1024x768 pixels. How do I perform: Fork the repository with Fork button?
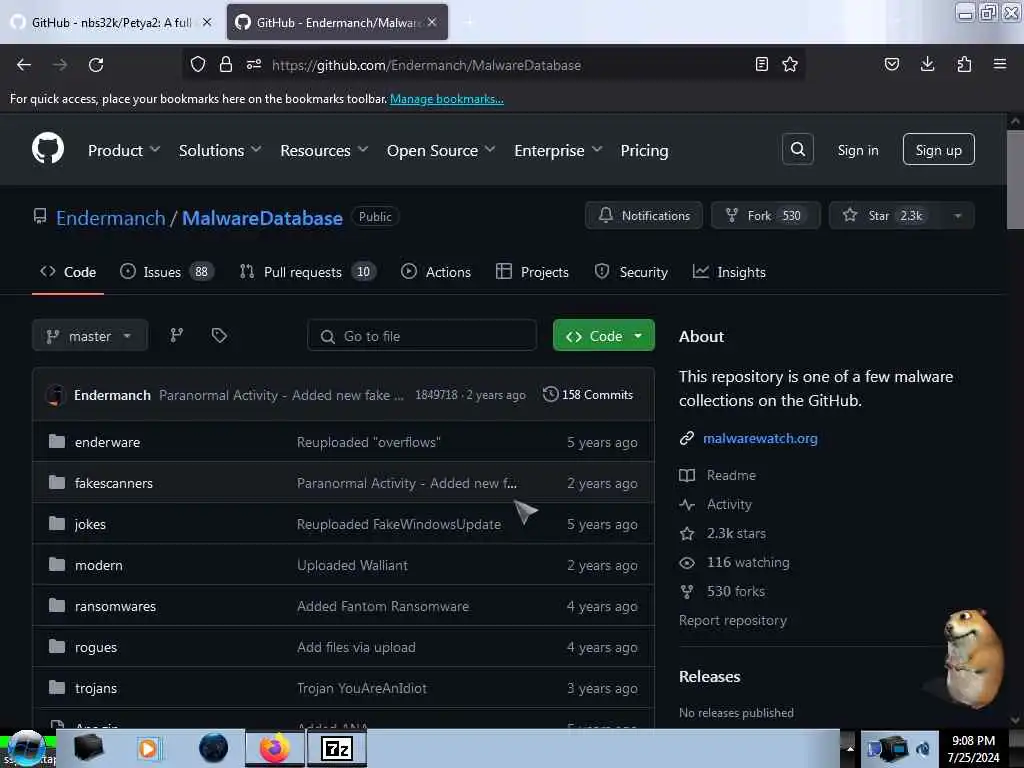[x=765, y=216]
